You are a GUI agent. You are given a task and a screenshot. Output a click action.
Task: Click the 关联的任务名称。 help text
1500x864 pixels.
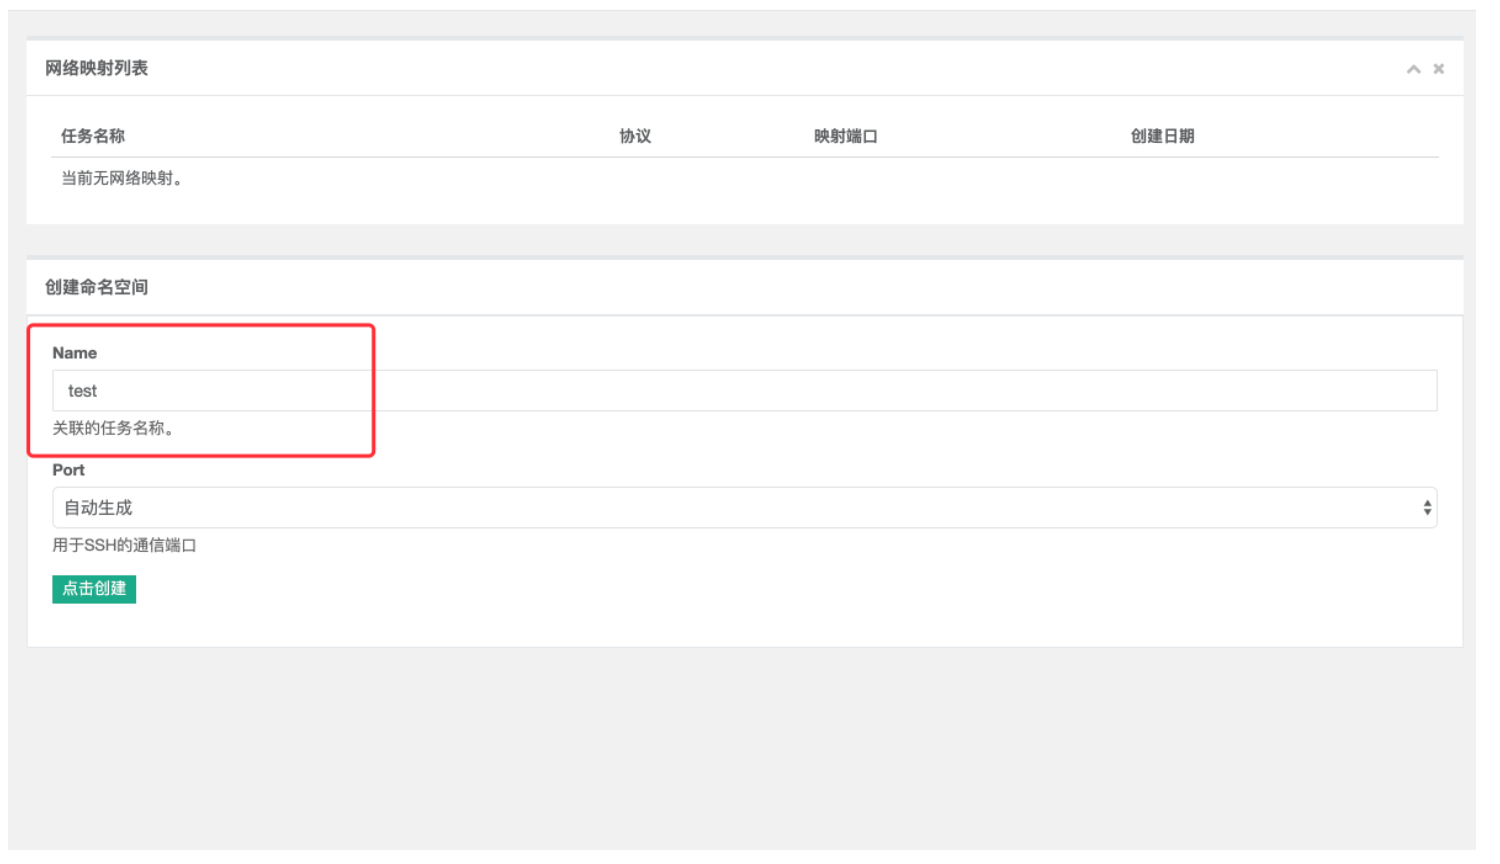coord(116,428)
